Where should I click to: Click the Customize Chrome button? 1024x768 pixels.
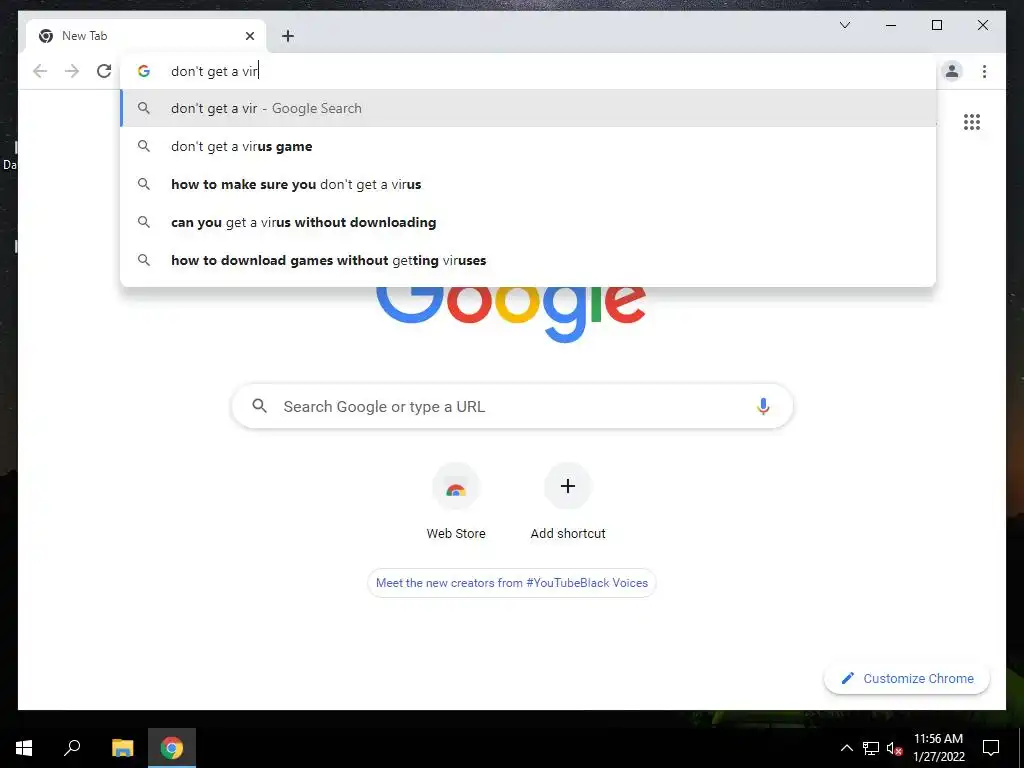click(x=907, y=679)
